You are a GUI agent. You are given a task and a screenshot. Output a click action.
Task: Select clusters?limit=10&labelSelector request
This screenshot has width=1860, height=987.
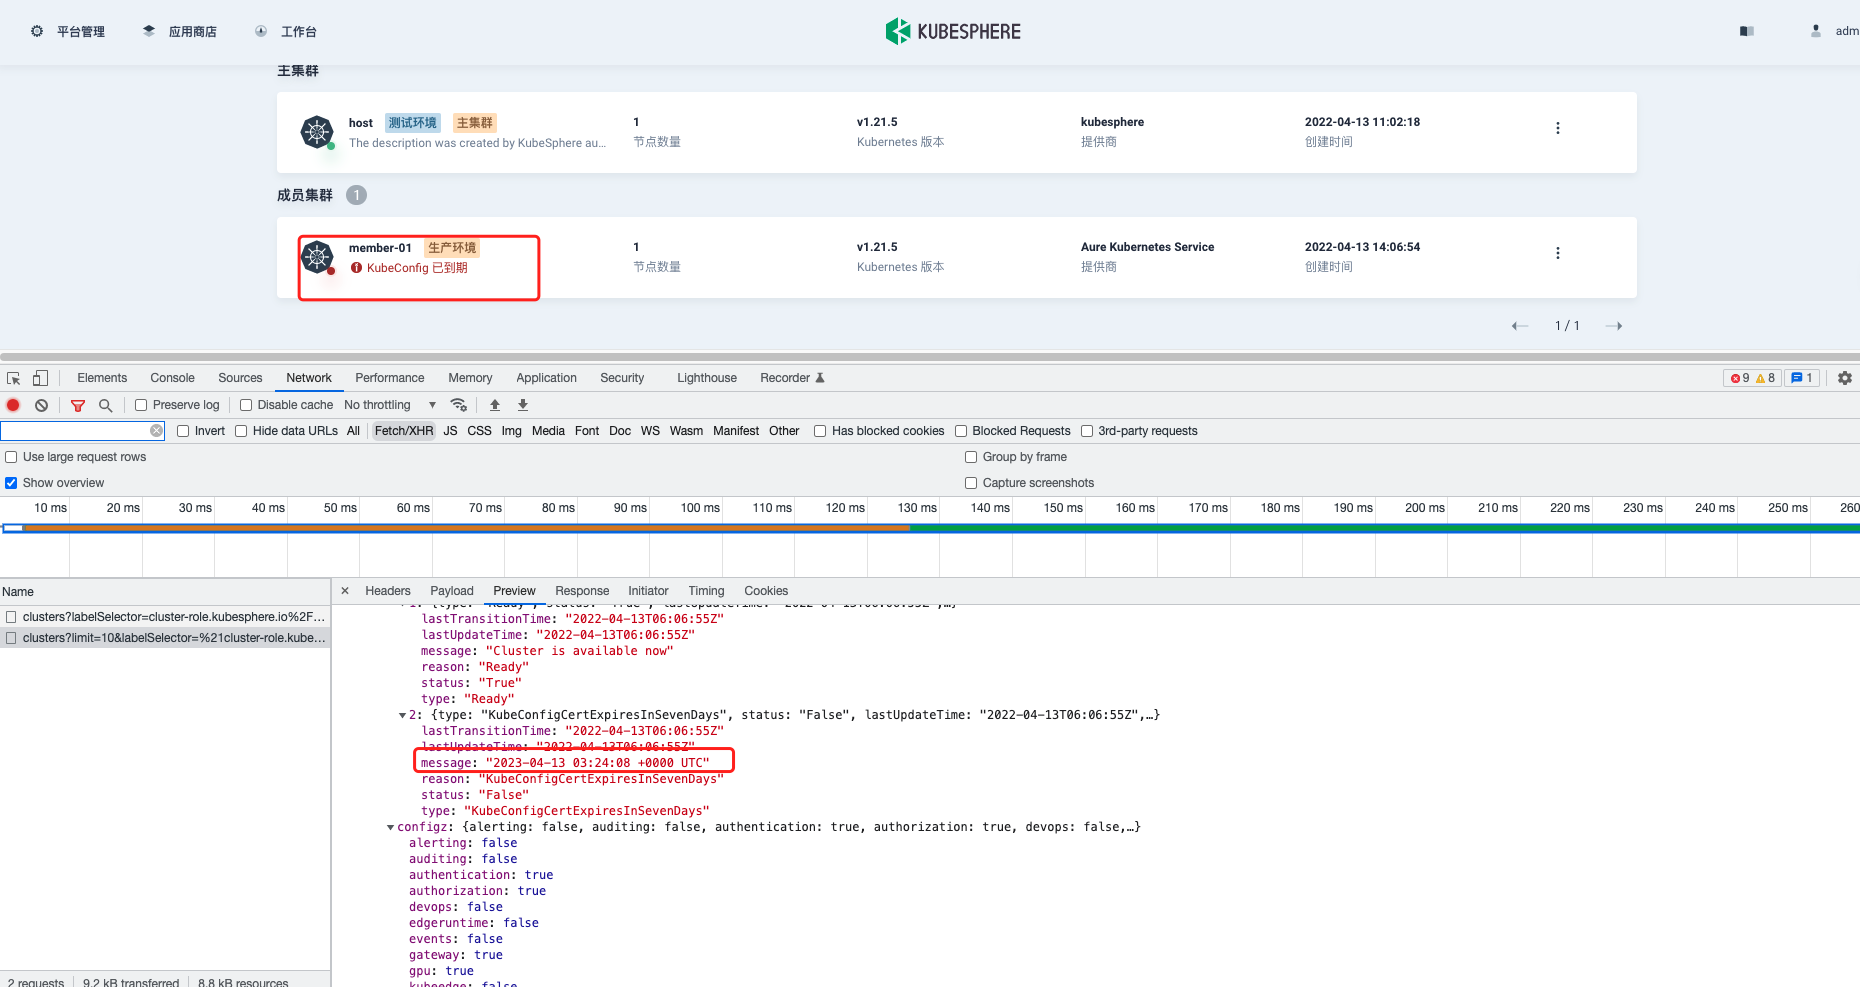pos(165,638)
